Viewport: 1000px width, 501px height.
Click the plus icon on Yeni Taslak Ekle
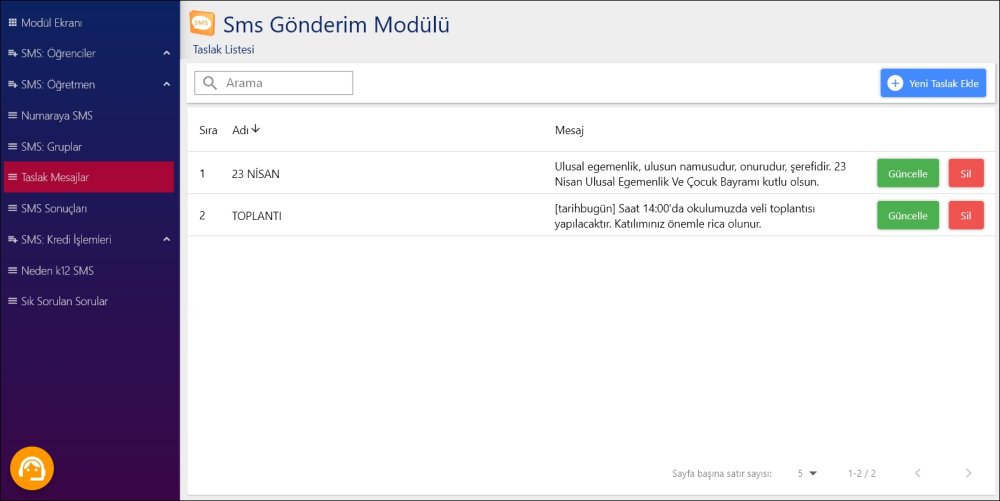click(895, 83)
